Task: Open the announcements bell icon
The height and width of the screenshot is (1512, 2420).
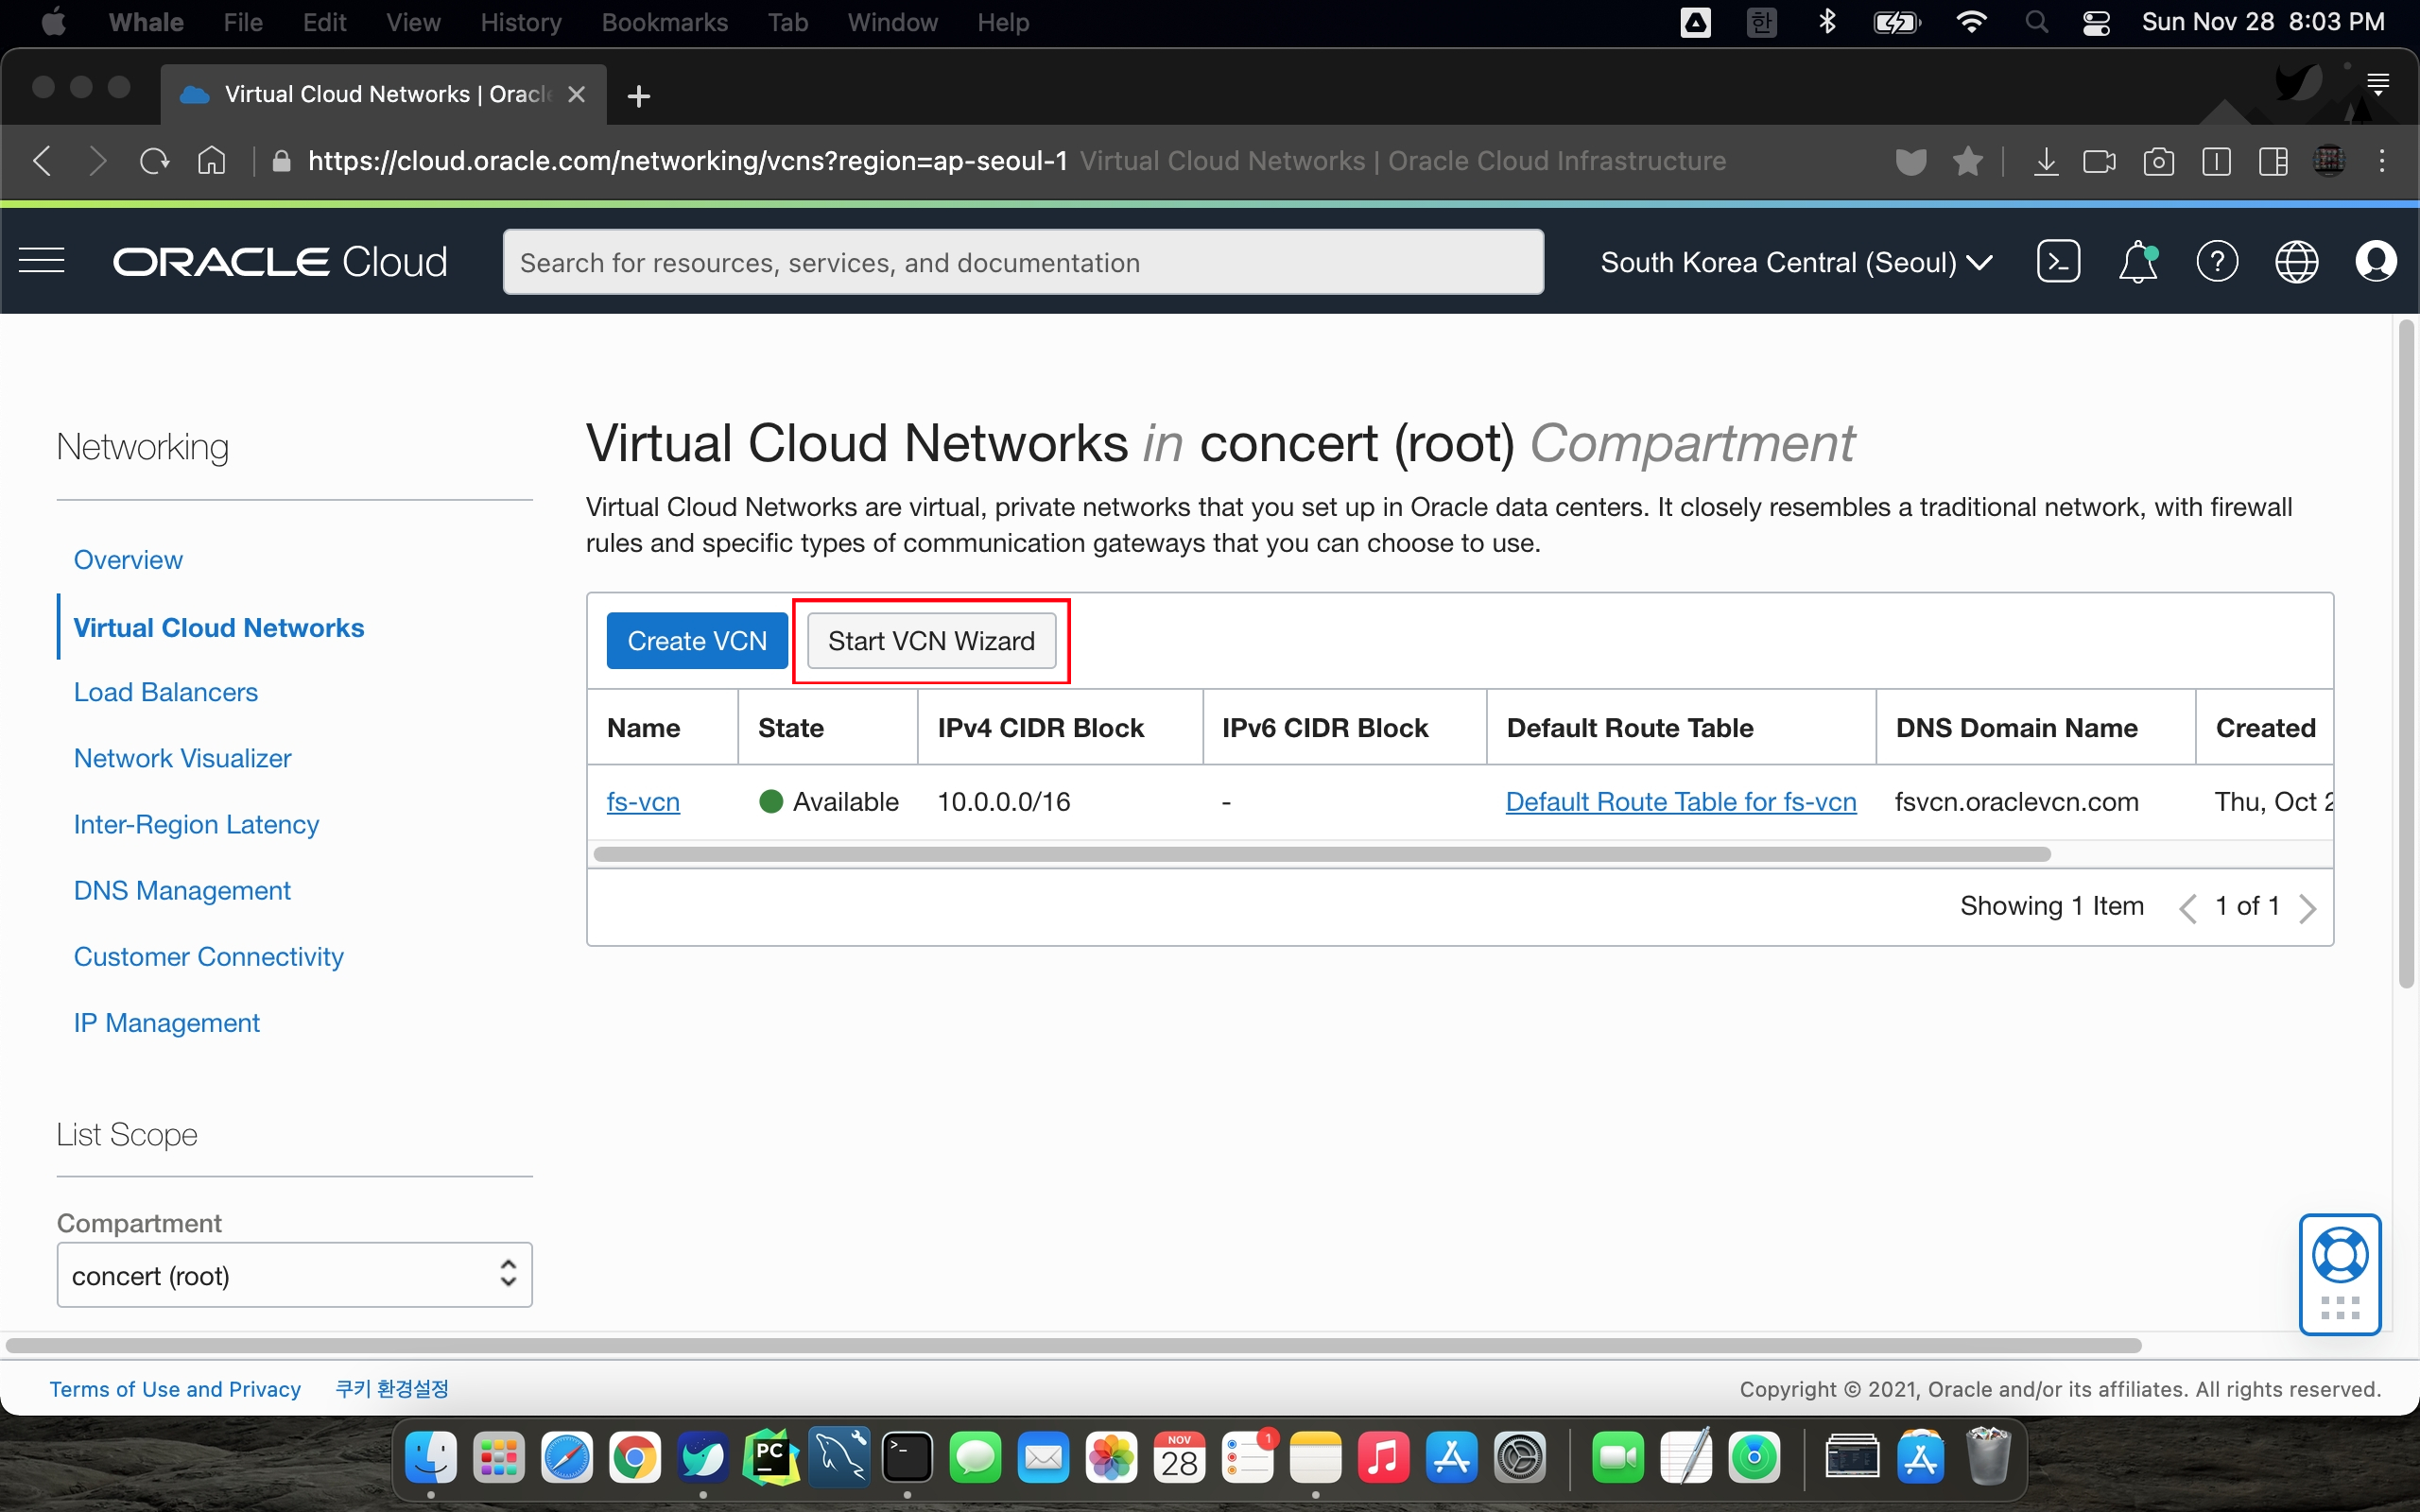Action: click(x=2137, y=262)
